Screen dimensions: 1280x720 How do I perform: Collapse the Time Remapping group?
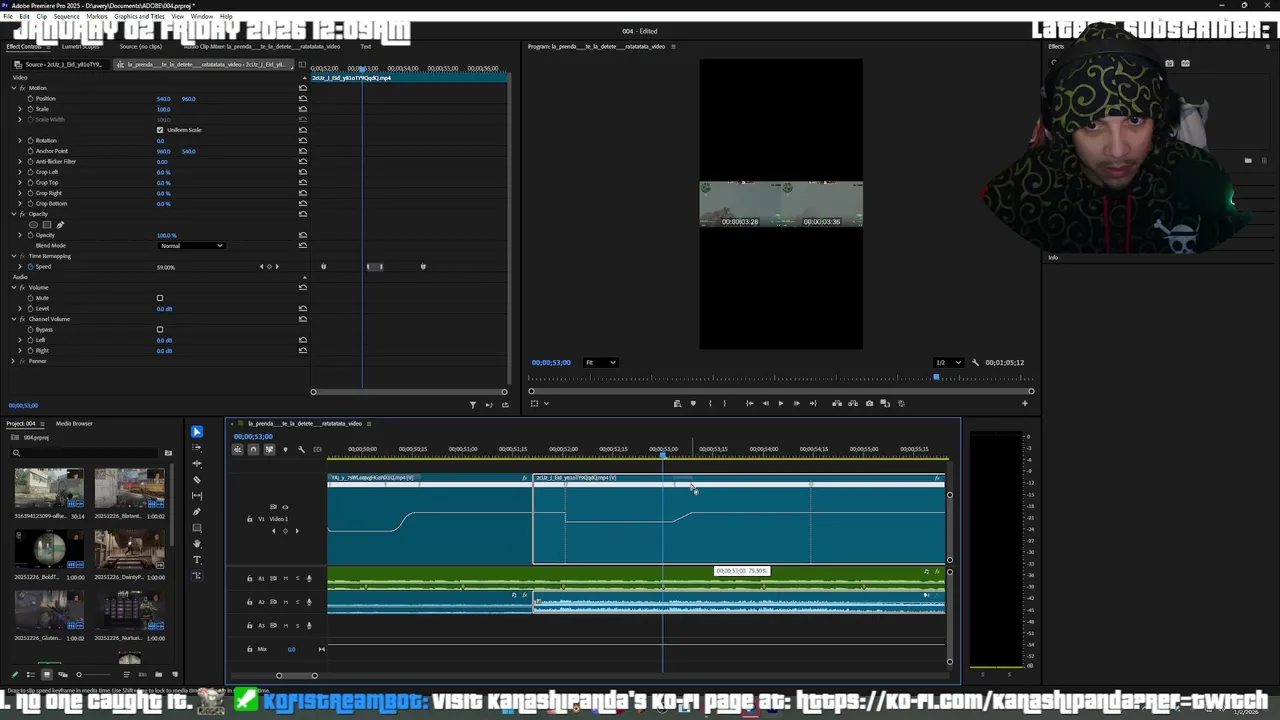pyautogui.click(x=14, y=256)
